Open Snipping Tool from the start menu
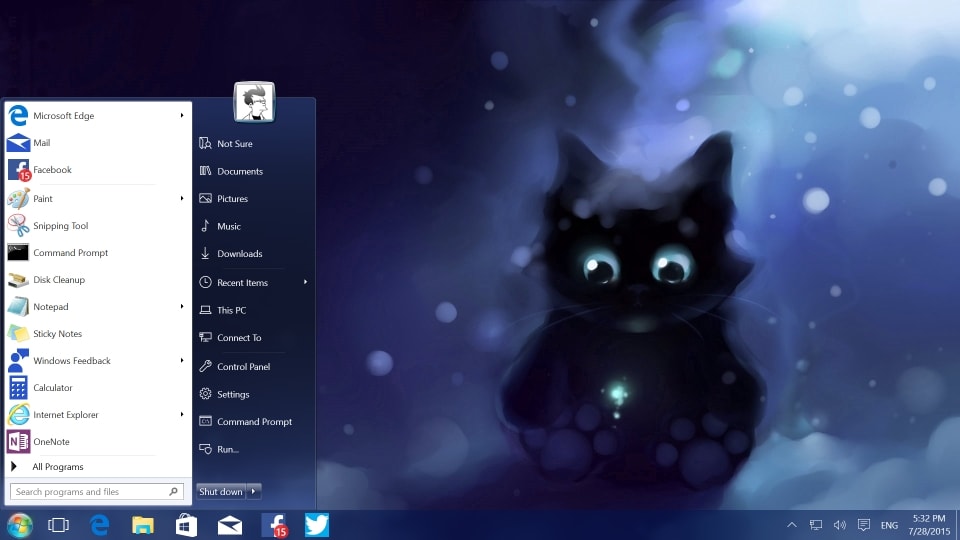The width and height of the screenshot is (960, 540). 60,226
